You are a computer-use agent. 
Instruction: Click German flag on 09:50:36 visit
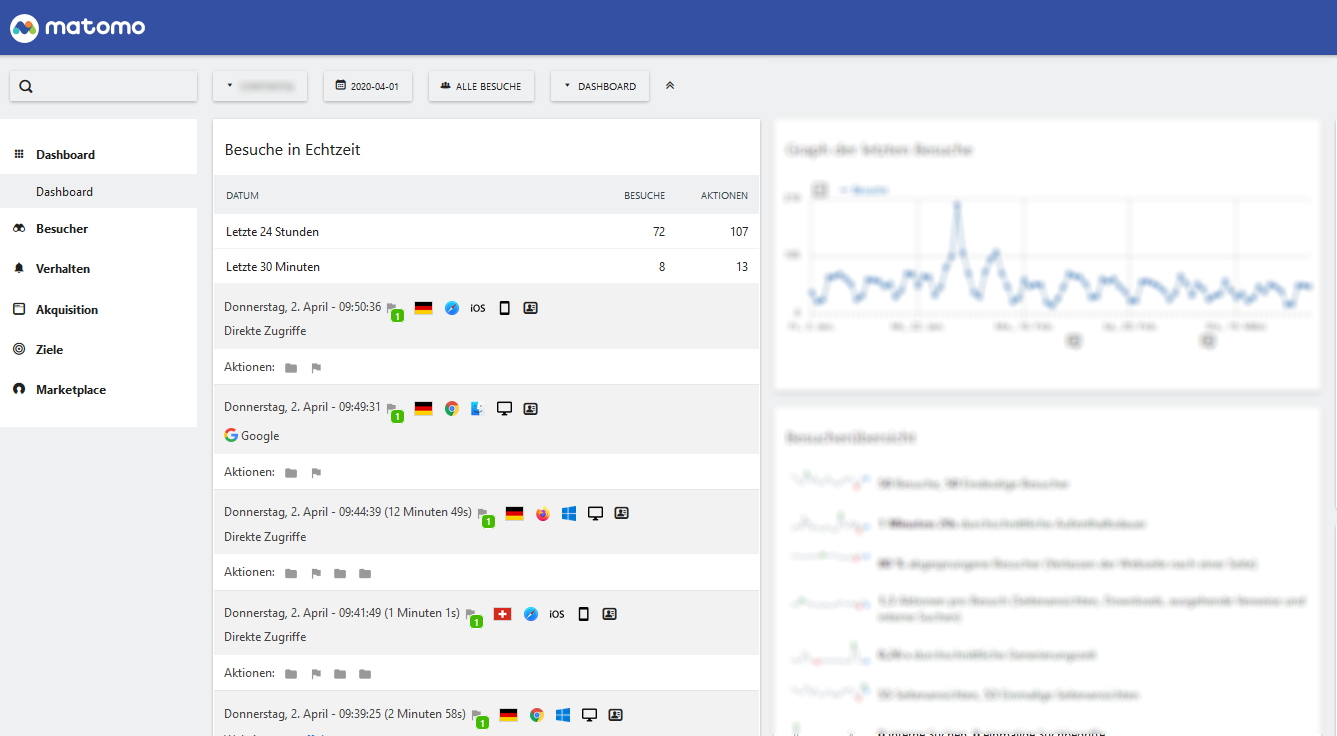[x=423, y=308]
